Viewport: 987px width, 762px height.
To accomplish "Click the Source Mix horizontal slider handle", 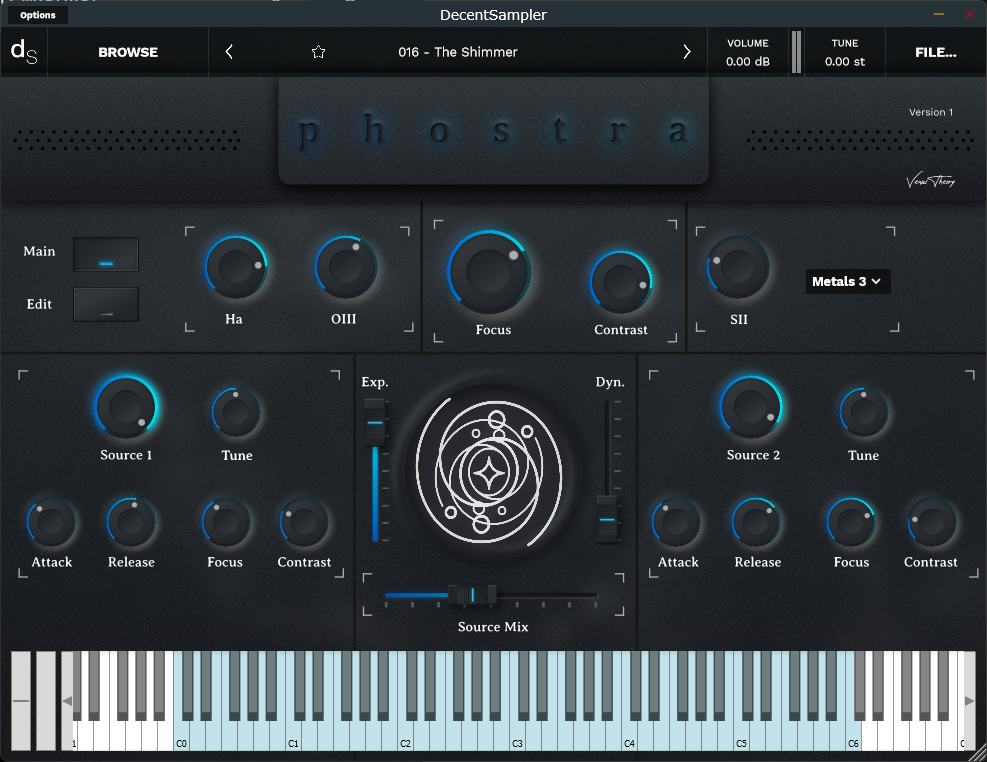I will [x=472, y=595].
